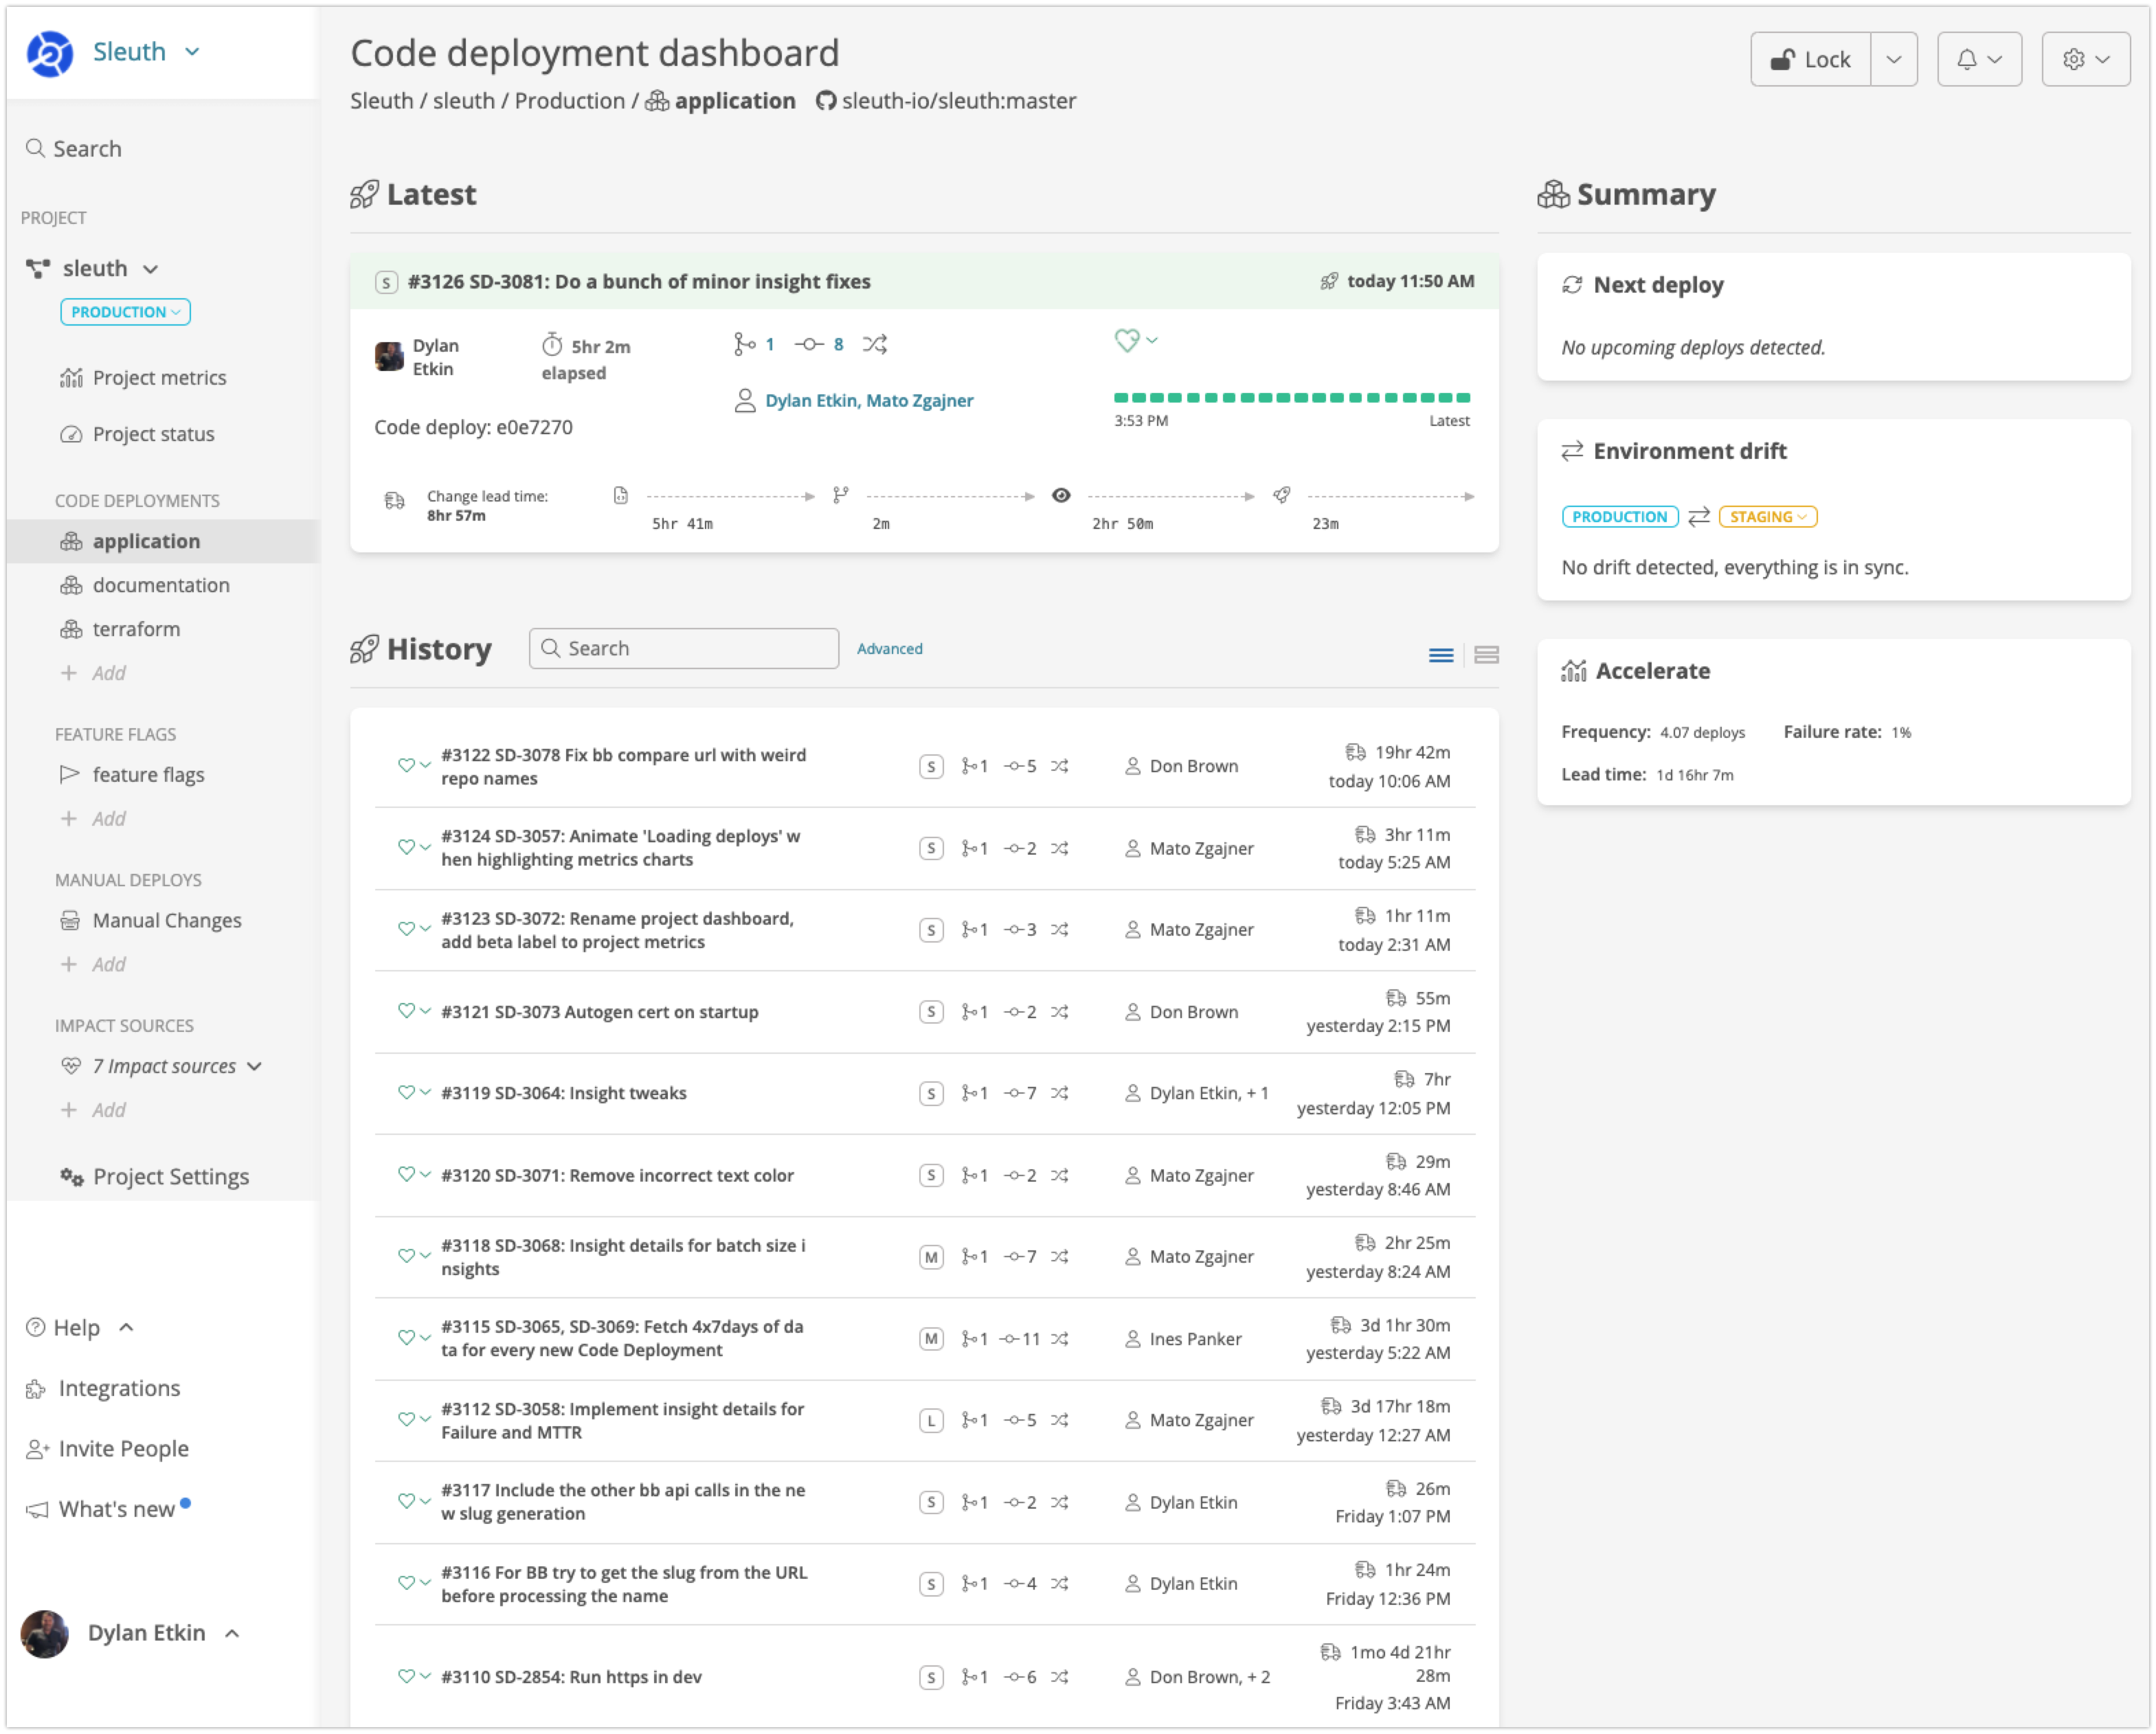Click the latest deploy shuffle compare icon
Image resolution: width=2156 pixels, height=1734 pixels.
[875, 345]
